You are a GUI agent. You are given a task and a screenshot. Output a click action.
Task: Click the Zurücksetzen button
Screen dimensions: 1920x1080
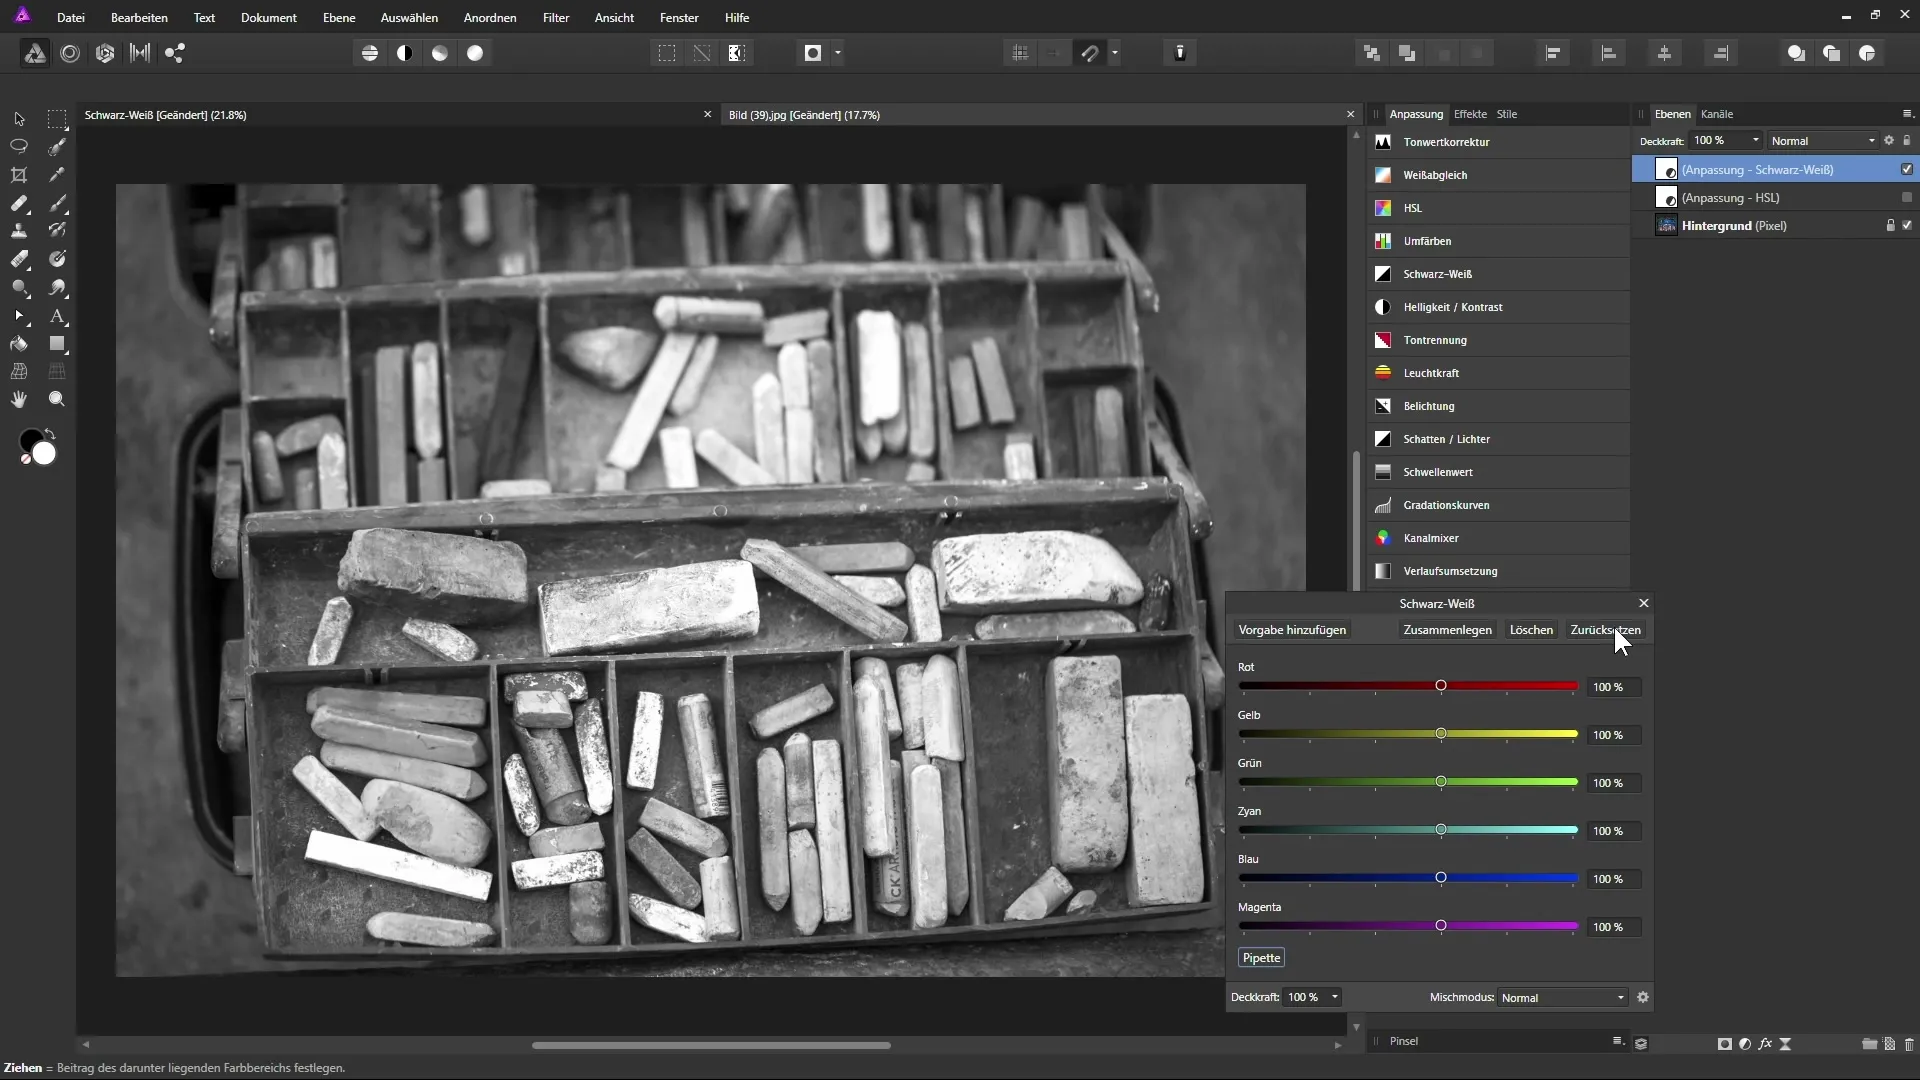pyautogui.click(x=1605, y=630)
